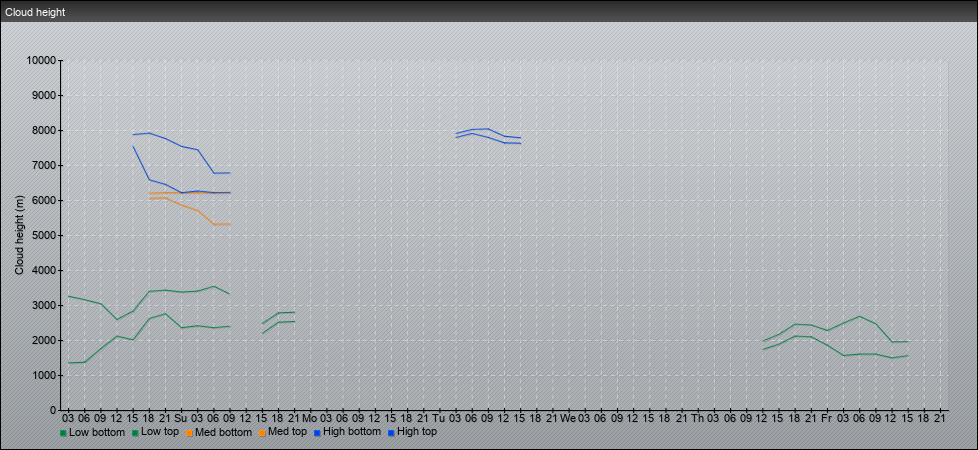
Task: Click the We day label on x-axis
Action: [x=568, y=418]
